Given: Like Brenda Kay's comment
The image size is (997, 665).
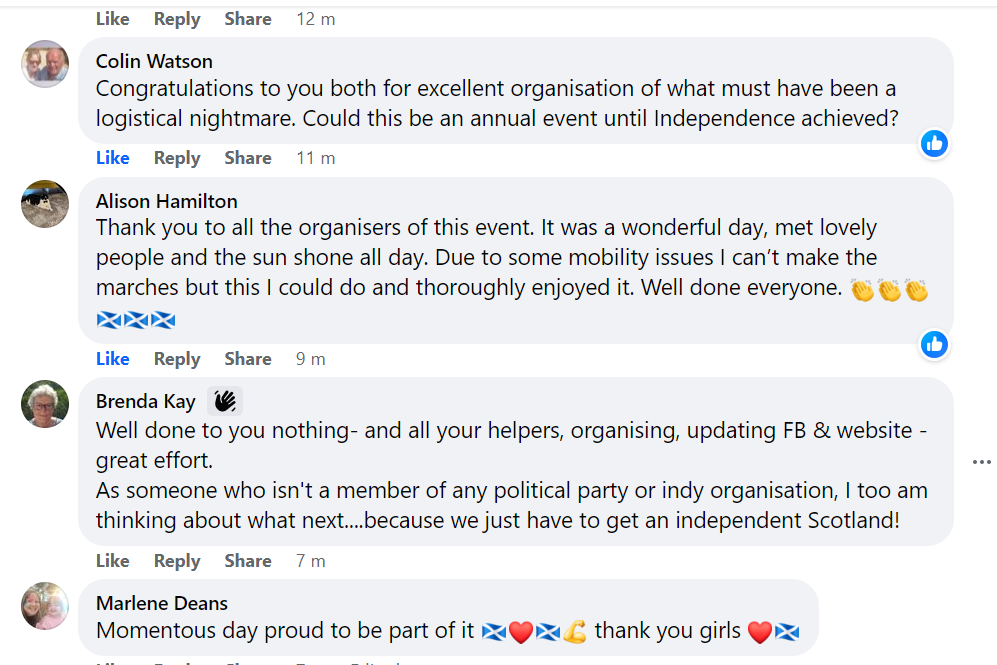Looking at the screenshot, I should click(113, 561).
